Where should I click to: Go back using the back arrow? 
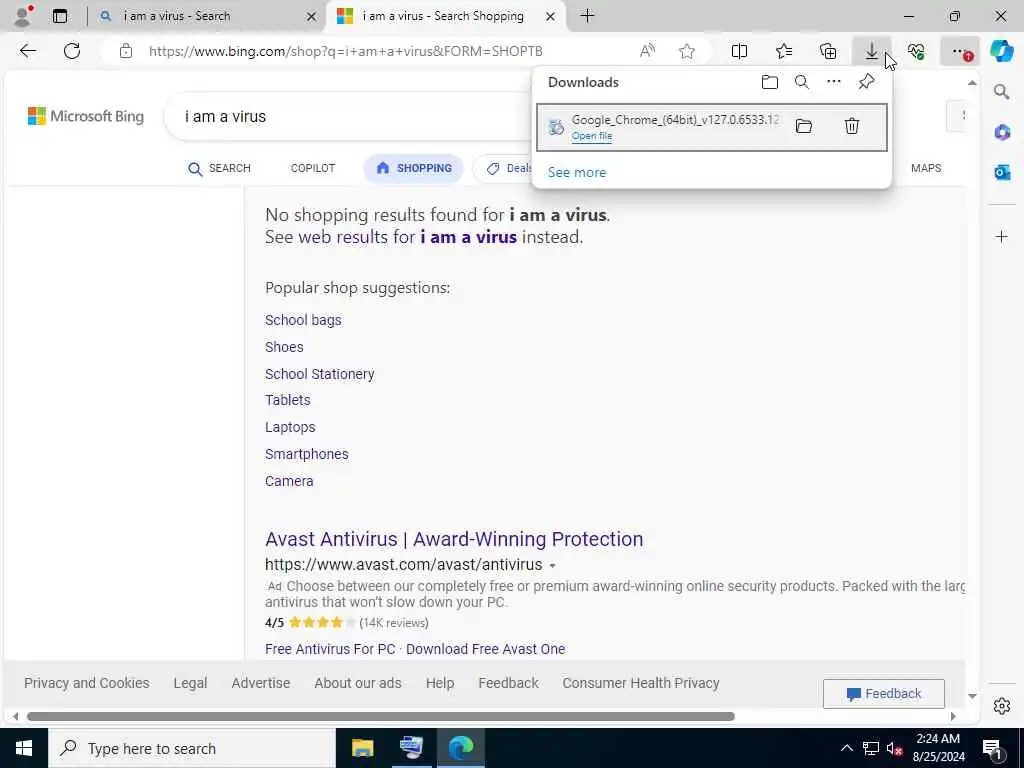click(27, 51)
